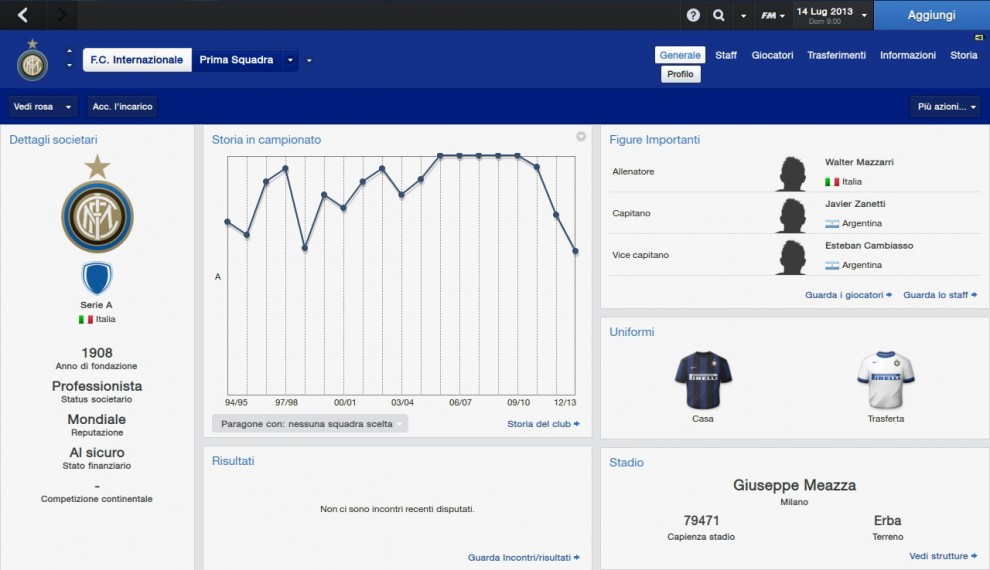Click the Italia flag beside Mazzarri
This screenshot has height=570, width=990.
point(832,182)
